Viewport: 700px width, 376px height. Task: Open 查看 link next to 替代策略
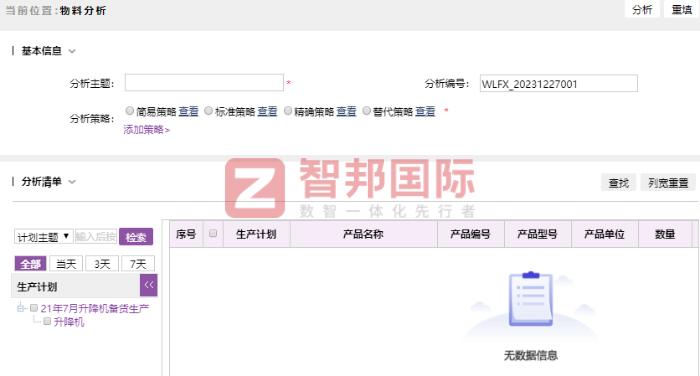tap(425, 112)
